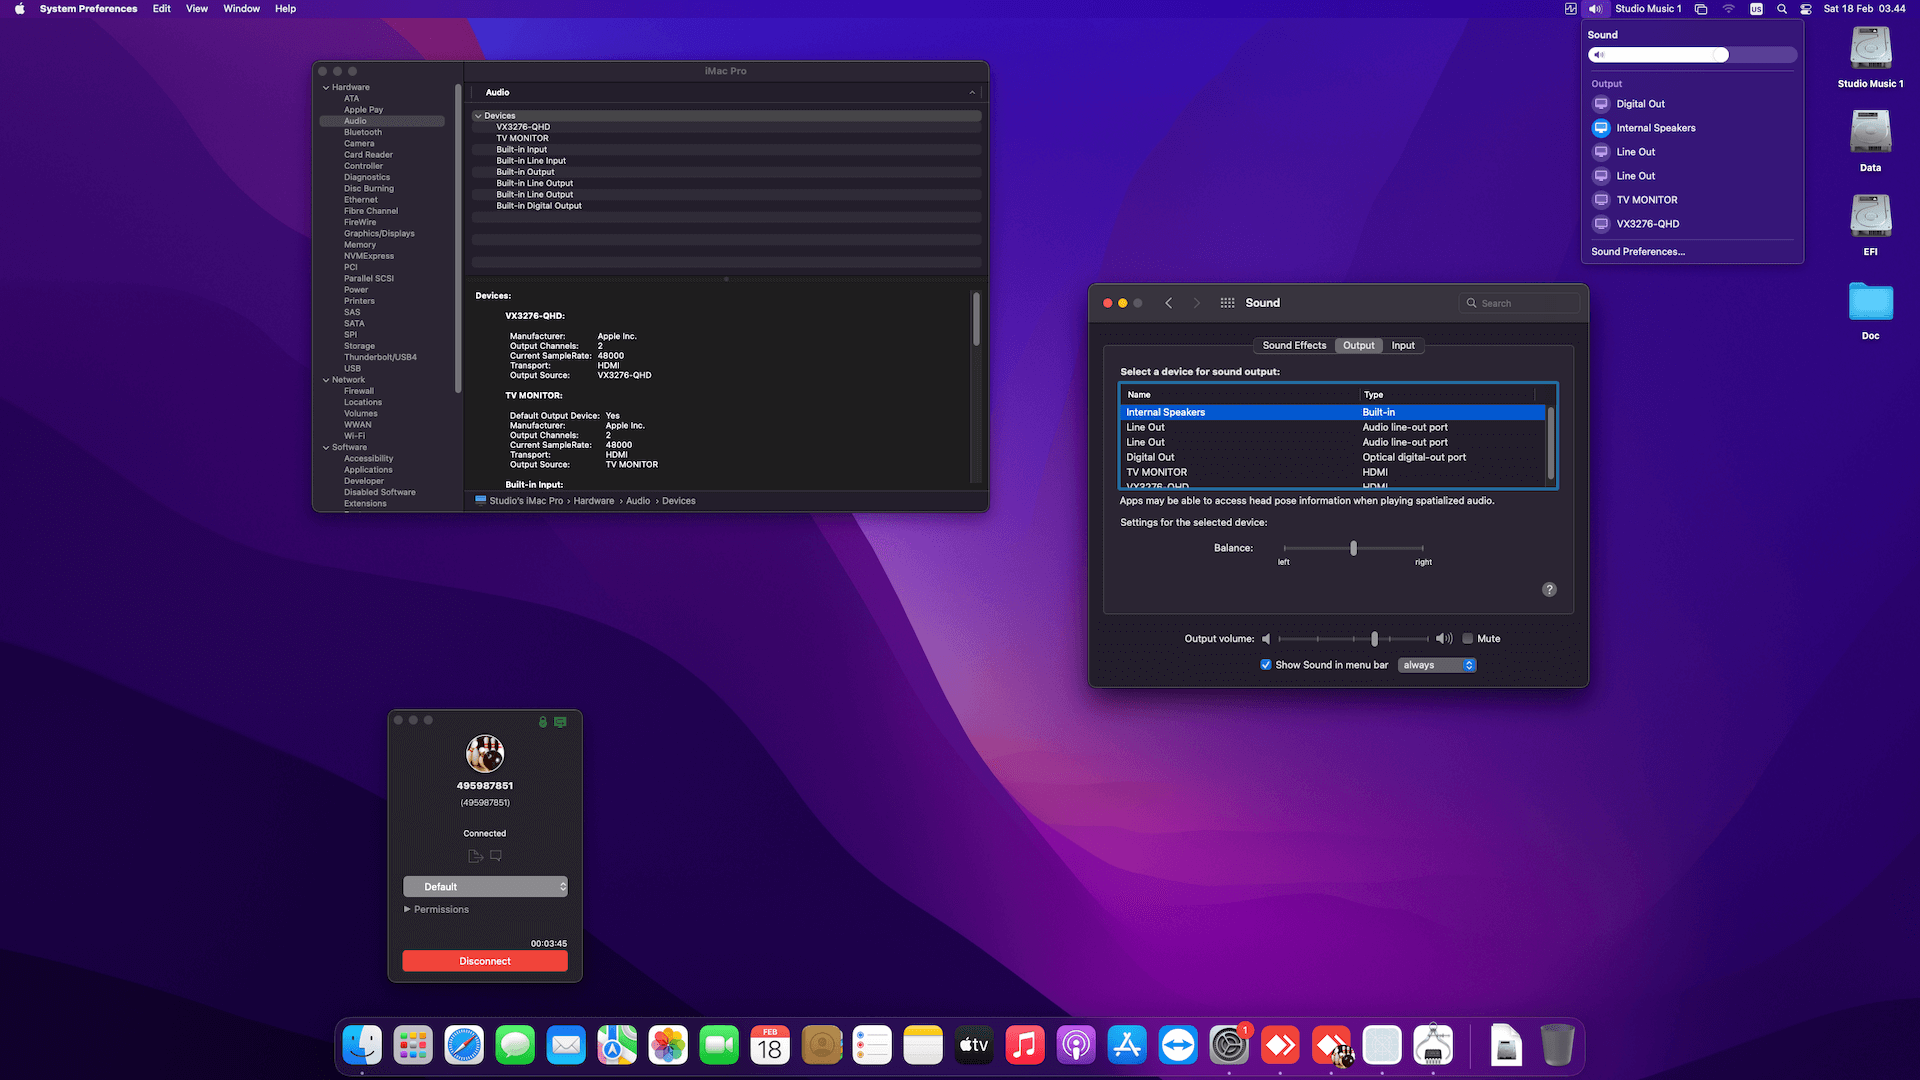This screenshot has width=1920, height=1080.
Task: Switch to the Sound Effects tab
Action: point(1294,346)
